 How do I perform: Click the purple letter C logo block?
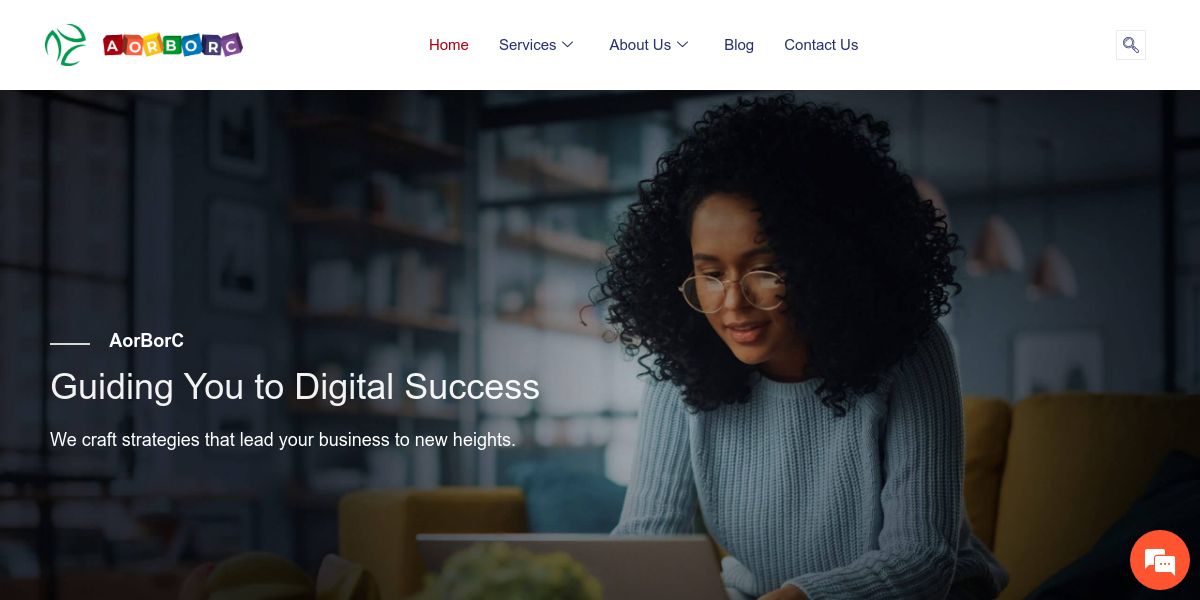click(231, 44)
